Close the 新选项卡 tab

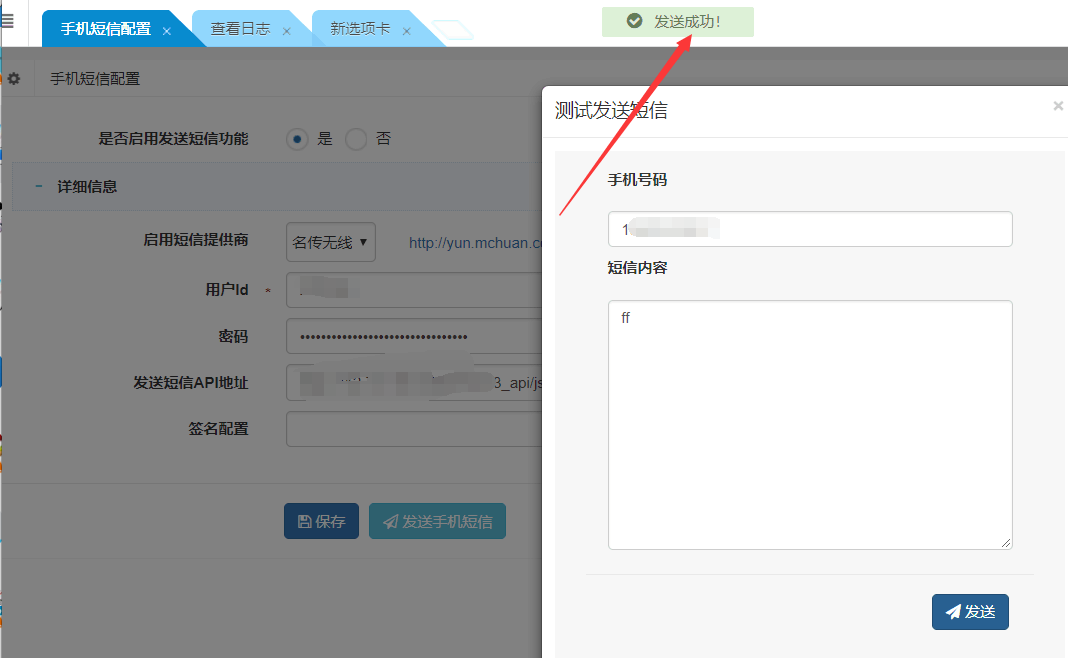click(407, 31)
